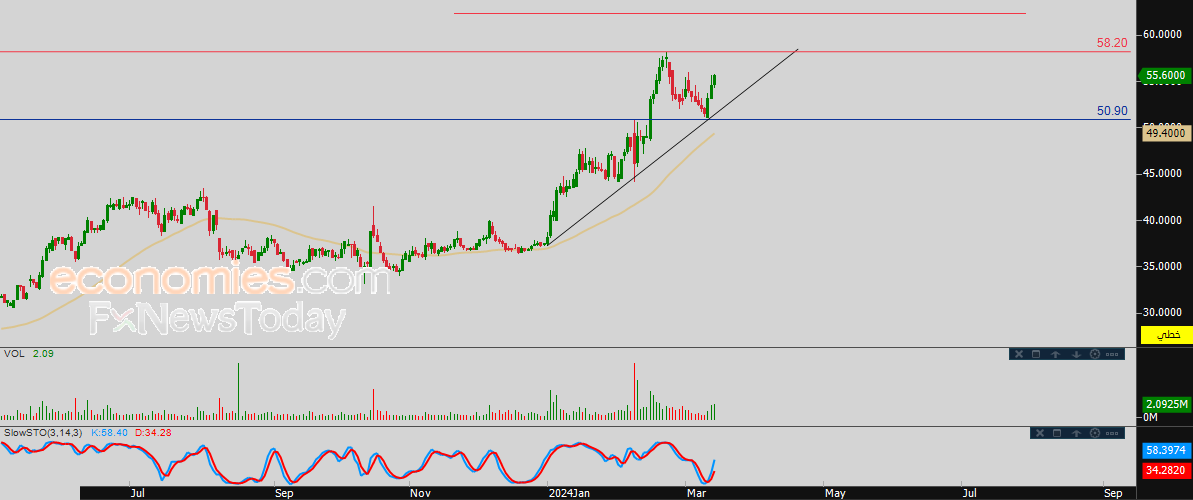Click the 45.0000 price axis label
Image resolution: width=1193 pixels, height=500 pixels.
tap(1163, 174)
